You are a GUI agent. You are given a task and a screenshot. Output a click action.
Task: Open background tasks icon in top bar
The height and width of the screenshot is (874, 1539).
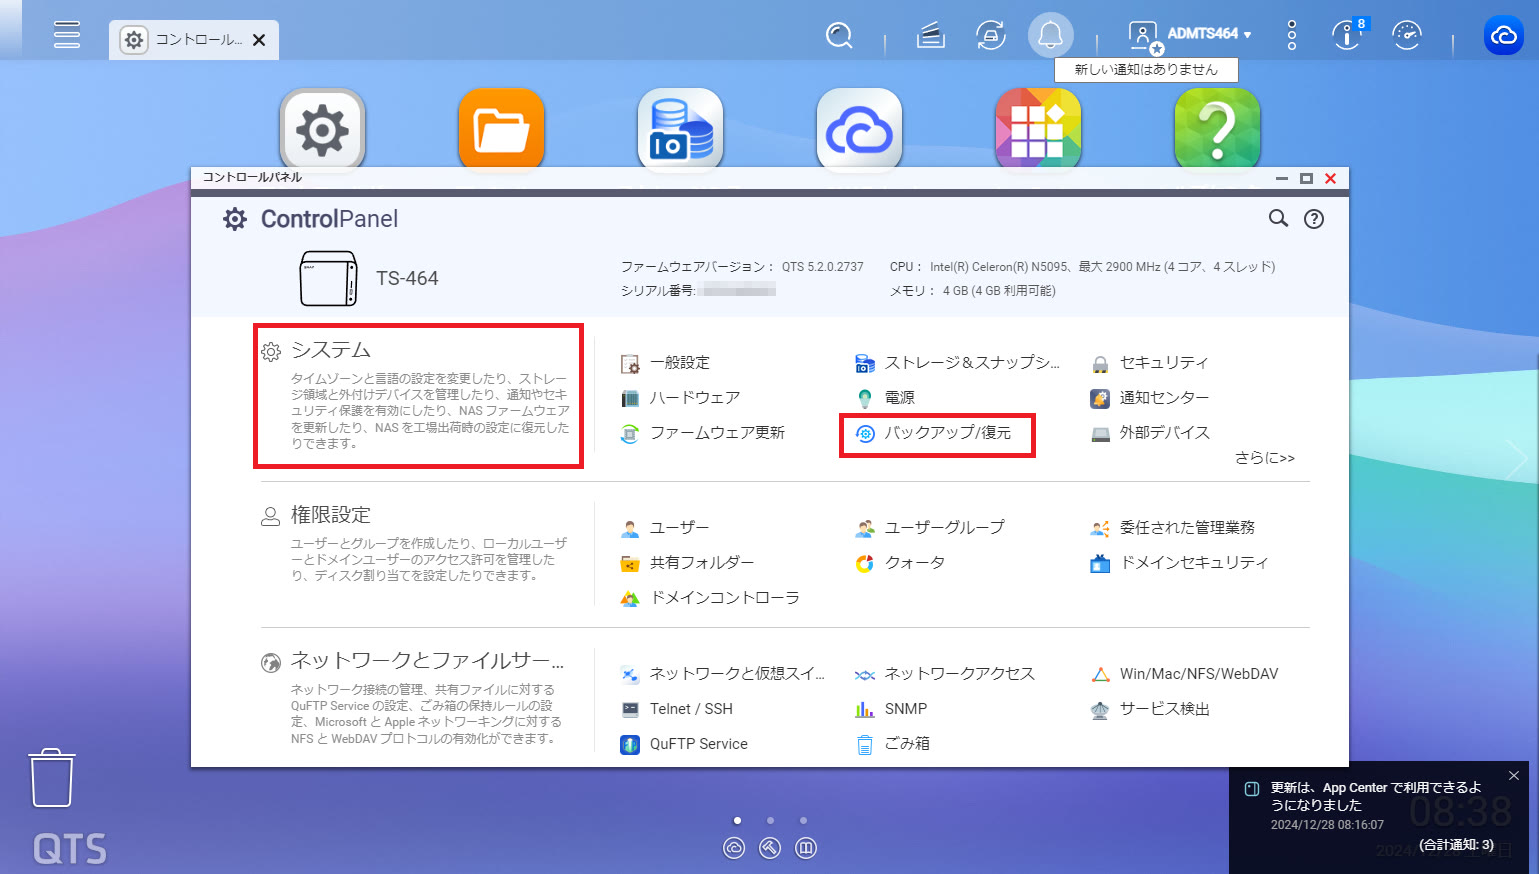tap(931, 36)
